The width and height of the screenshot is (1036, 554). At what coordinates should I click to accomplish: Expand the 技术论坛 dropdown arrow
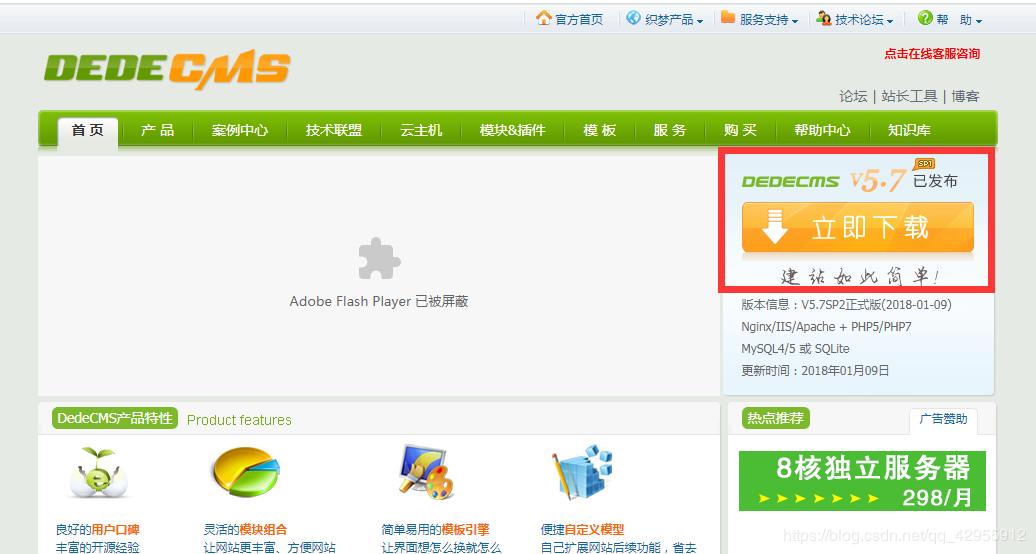[890, 21]
